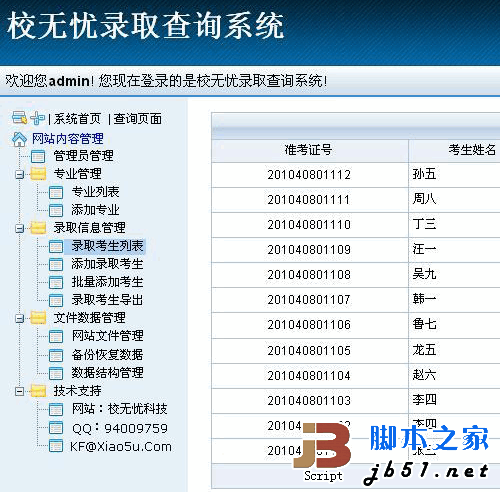Click exam number 201040801110
Screen dimensions: 500x492
click(x=309, y=225)
